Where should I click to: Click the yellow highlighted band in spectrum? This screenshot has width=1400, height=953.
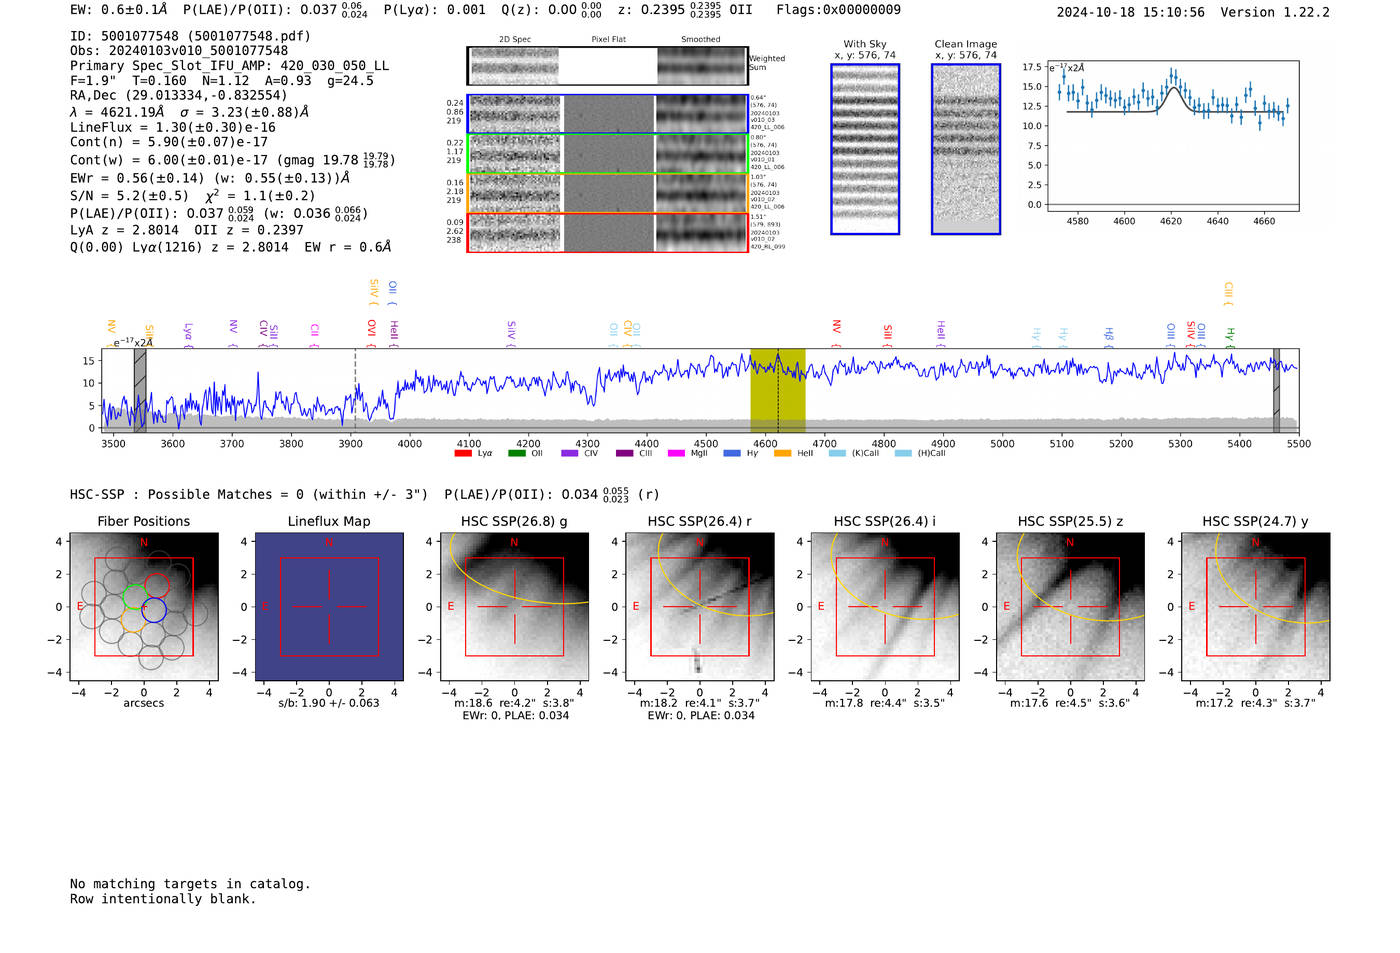coord(778,391)
